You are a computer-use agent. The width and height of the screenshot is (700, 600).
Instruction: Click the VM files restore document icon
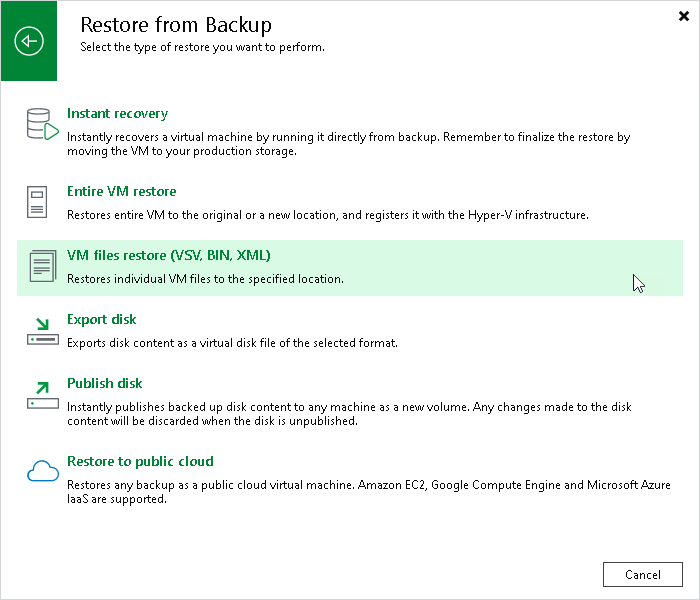[43, 266]
